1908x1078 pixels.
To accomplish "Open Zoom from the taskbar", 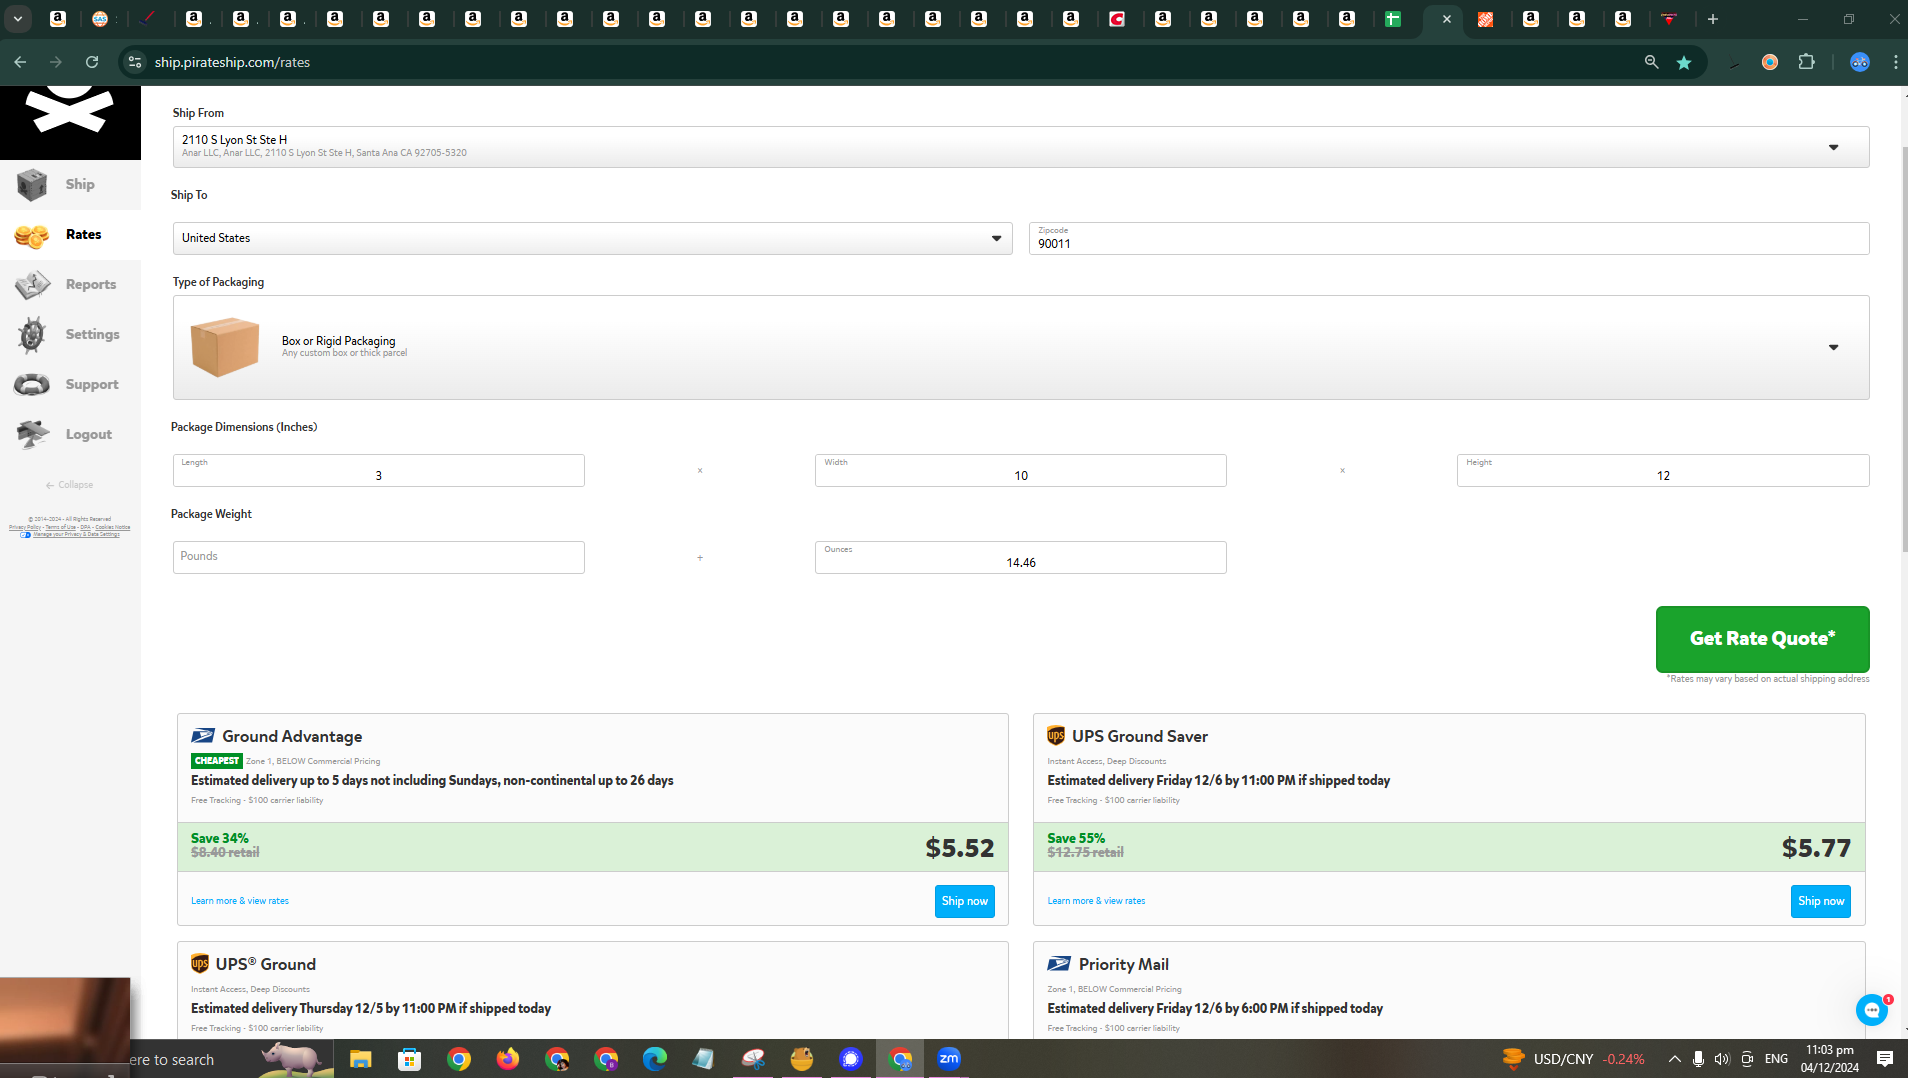I will 948,1058.
